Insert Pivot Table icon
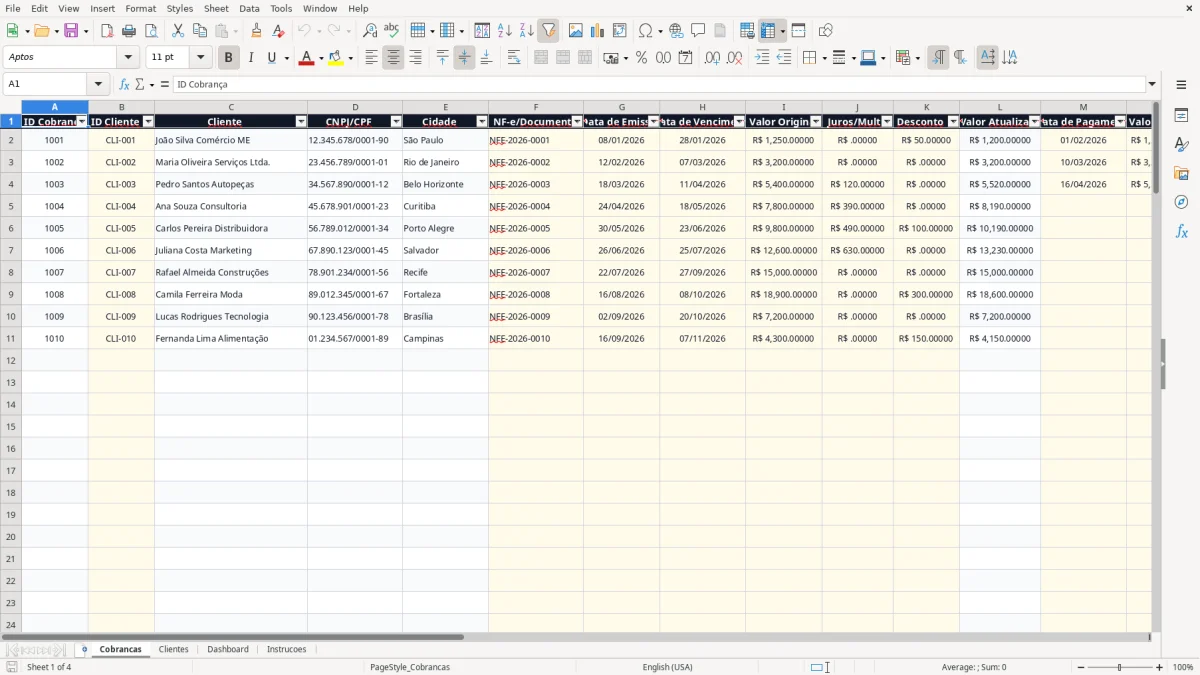Image resolution: width=1200 pixels, height=675 pixels. coord(620,31)
